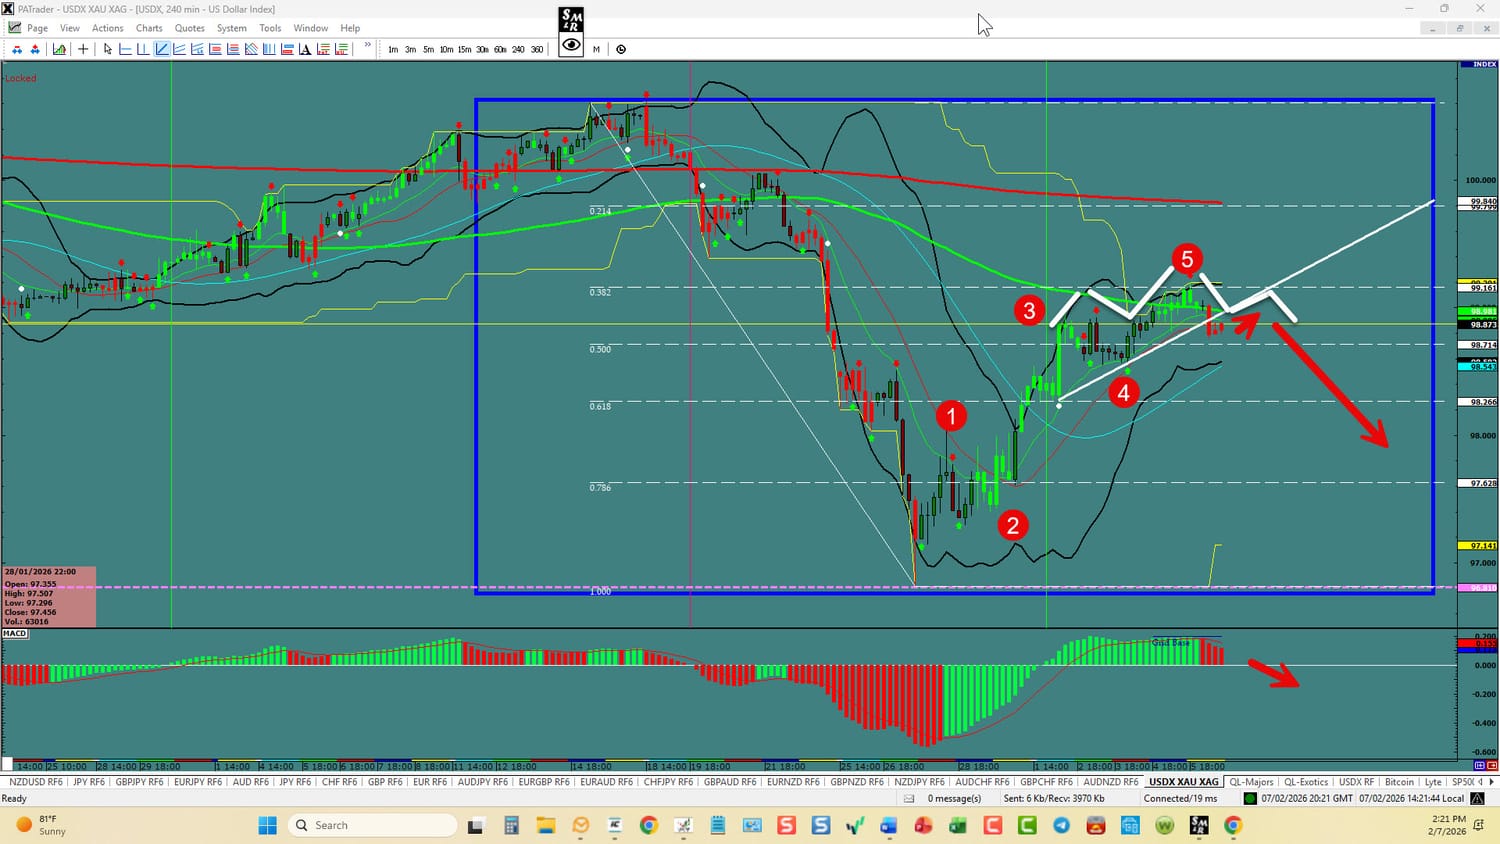Open the Charts menu
Image resolution: width=1500 pixels, height=844 pixels.
tap(149, 28)
